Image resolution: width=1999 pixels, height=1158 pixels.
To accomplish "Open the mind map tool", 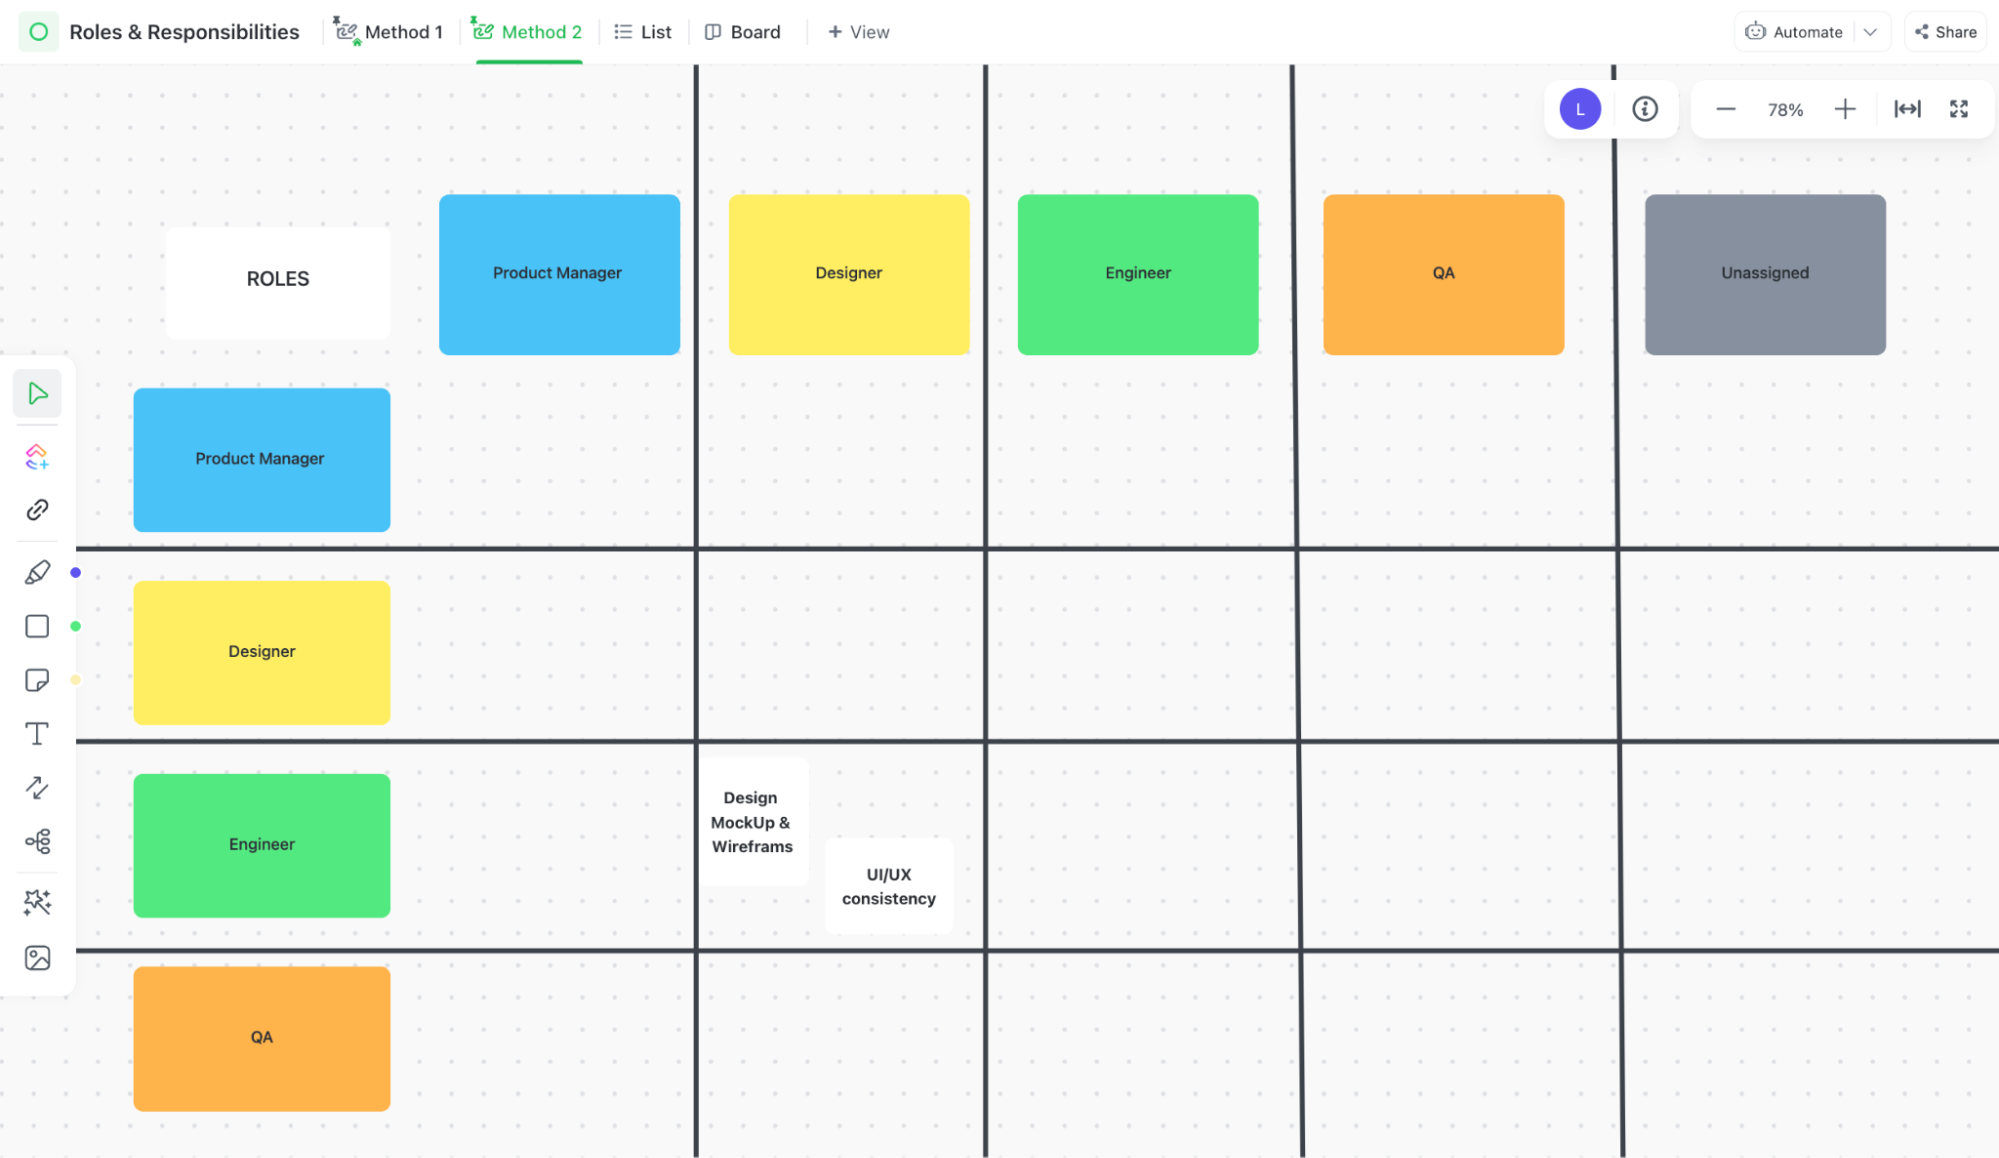I will (x=37, y=841).
